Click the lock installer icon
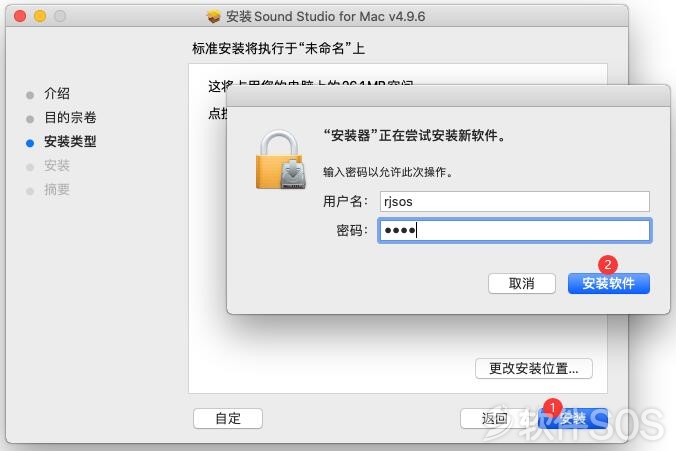676x451 pixels. click(x=281, y=160)
